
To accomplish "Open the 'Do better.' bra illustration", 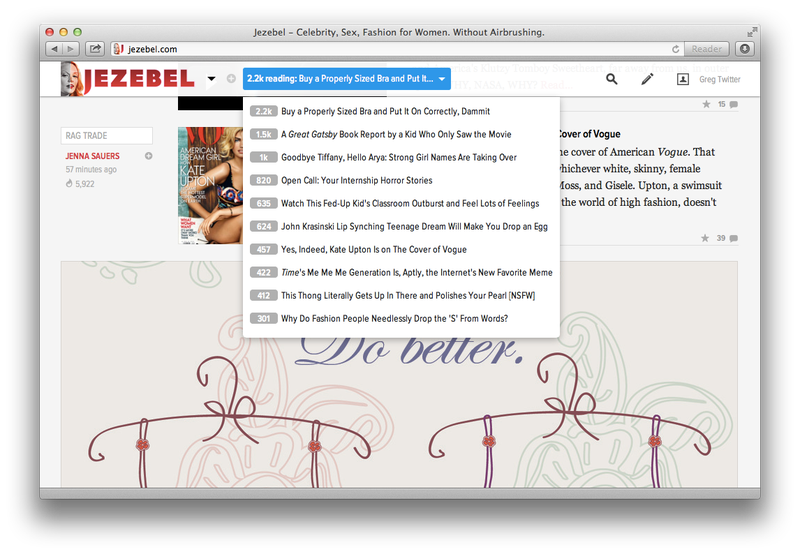I will coord(399,374).
